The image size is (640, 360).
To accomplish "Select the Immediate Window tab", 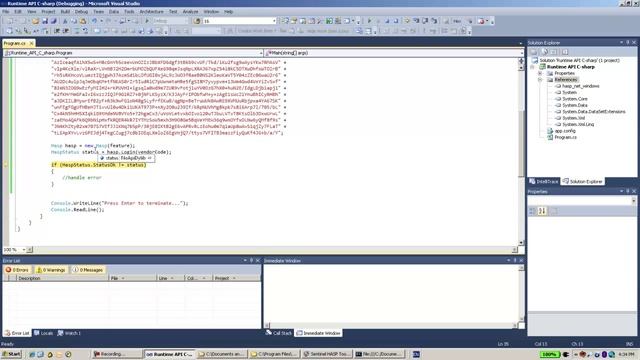I will (318, 333).
